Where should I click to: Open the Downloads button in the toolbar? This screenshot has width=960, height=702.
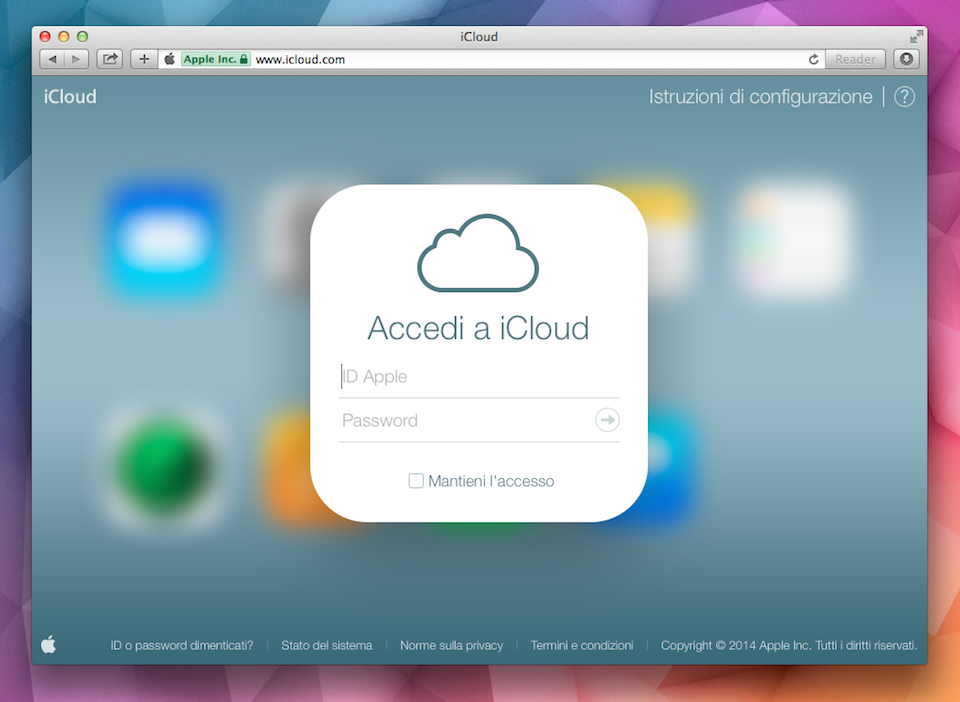pos(907,59)
